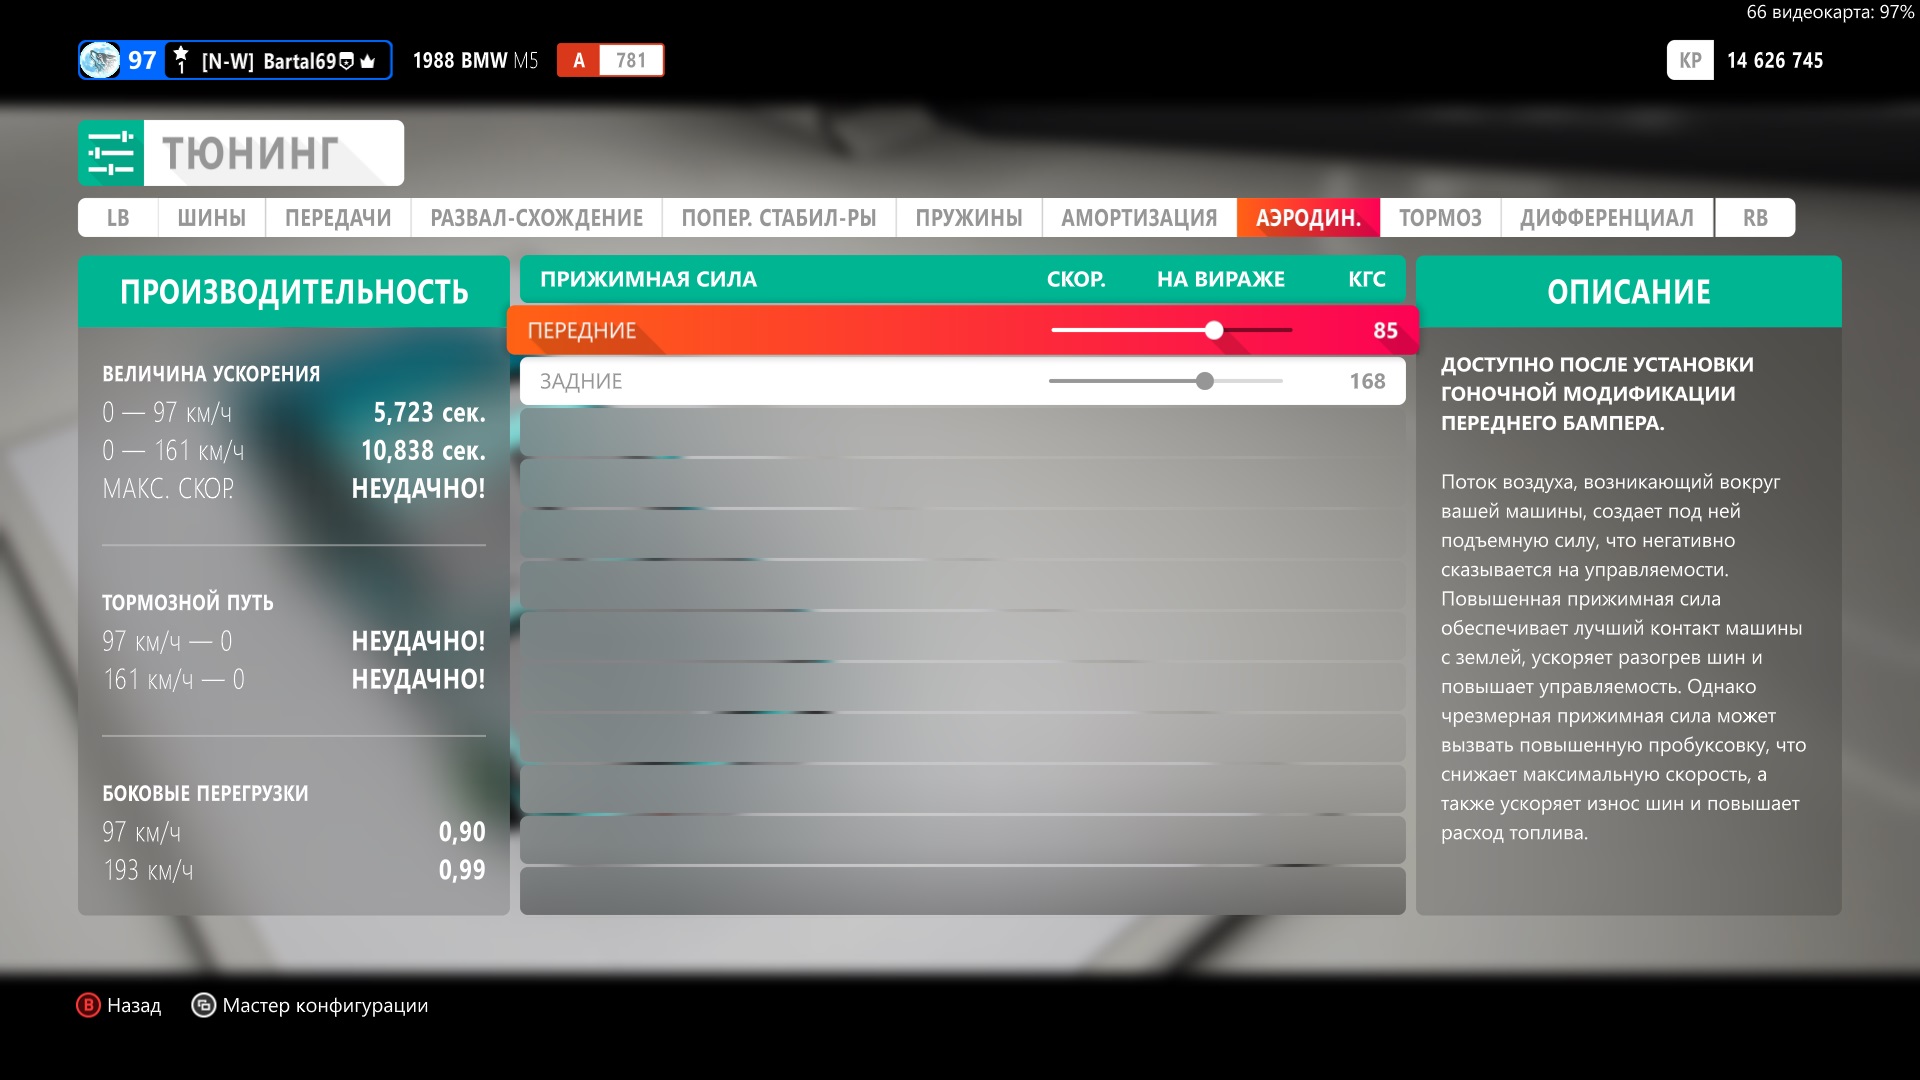Click the Мастер конфигурации button icon
Screen dimensions: 1920x1080
203,1005
